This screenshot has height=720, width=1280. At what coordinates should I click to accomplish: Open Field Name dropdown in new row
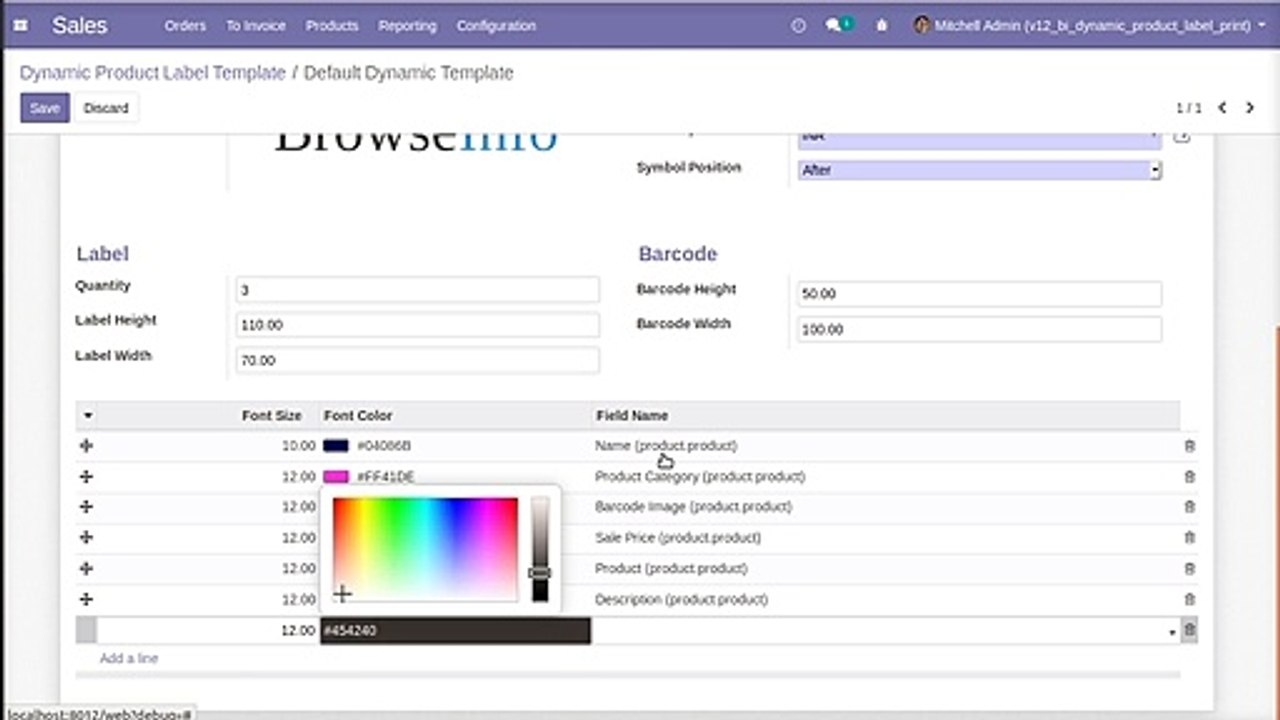(1171, 632)
